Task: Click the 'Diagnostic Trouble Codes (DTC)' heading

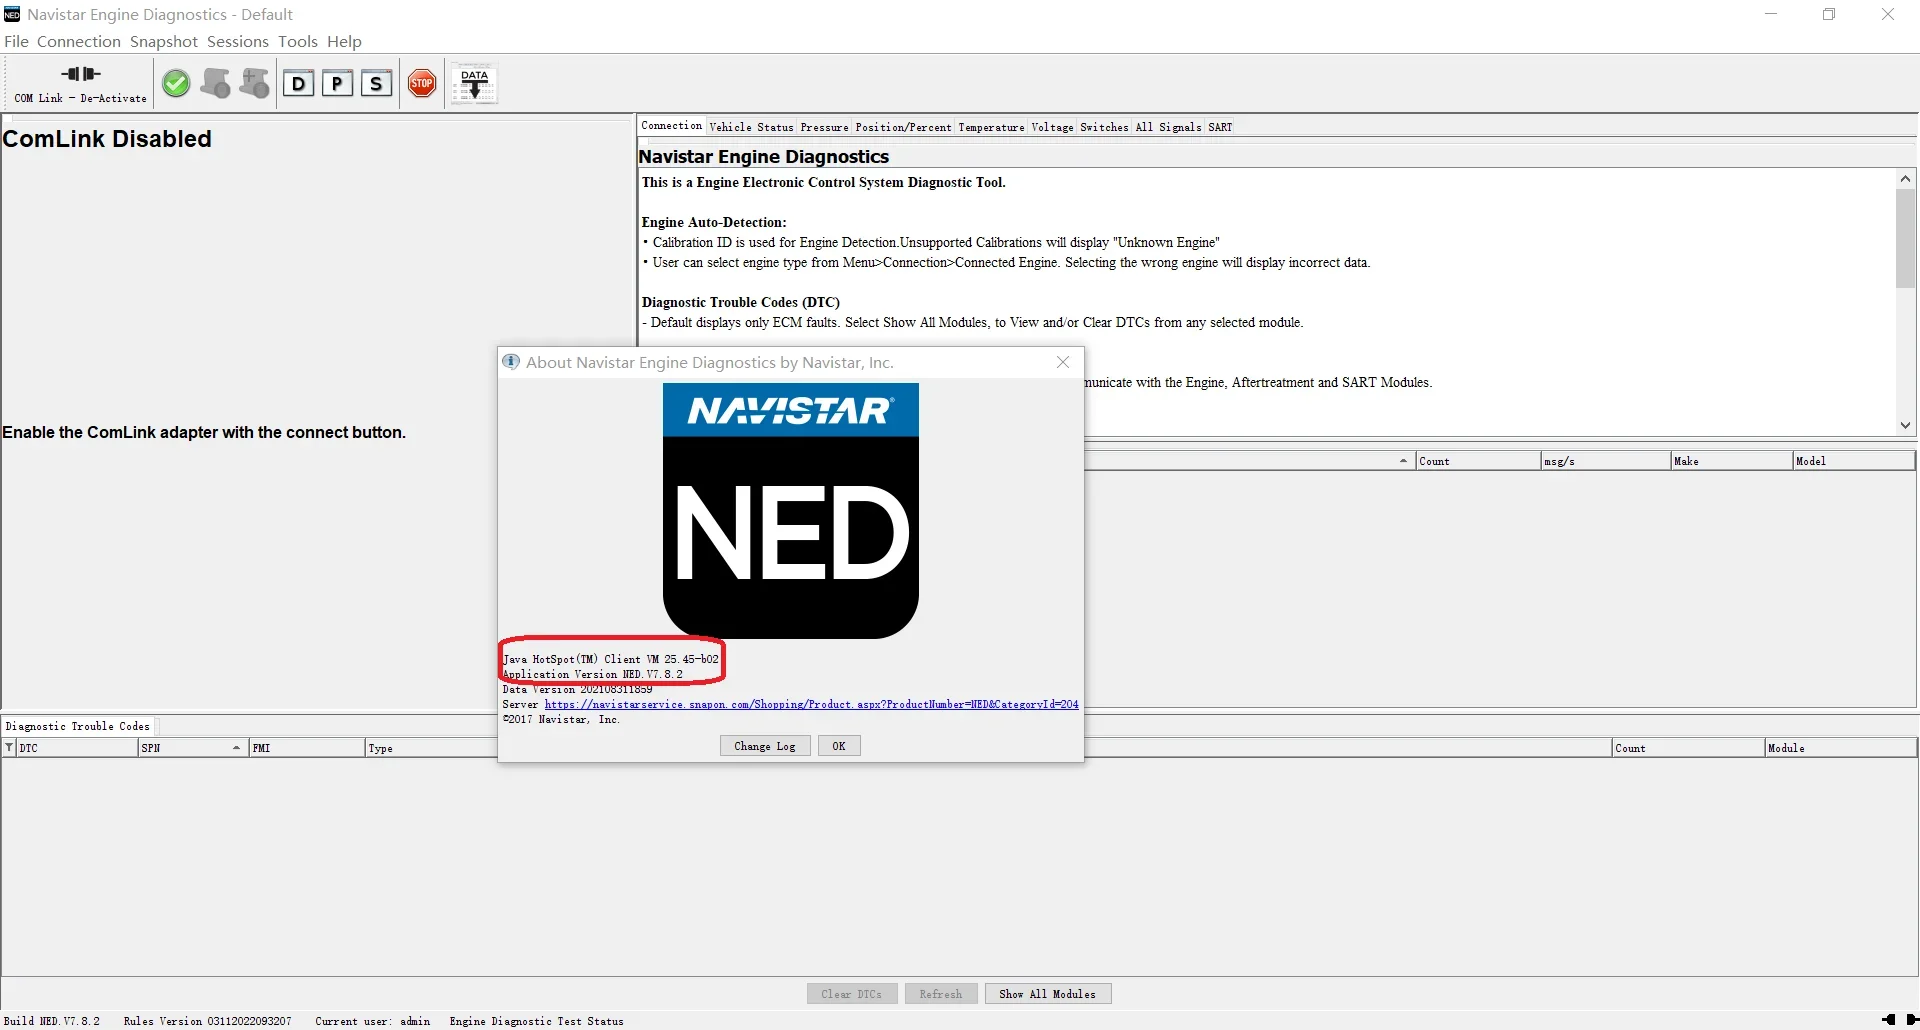Action: pyautogui.click(x=741, y=302)
